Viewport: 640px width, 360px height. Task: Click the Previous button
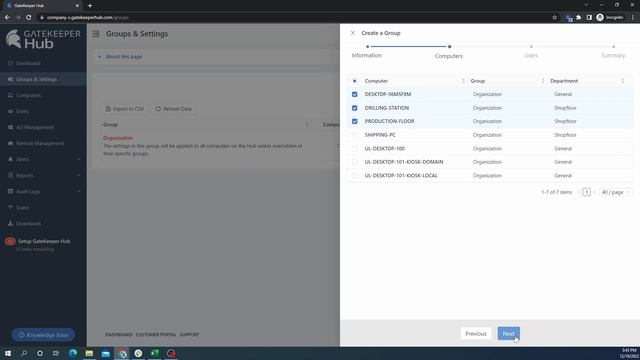point(476,334)
